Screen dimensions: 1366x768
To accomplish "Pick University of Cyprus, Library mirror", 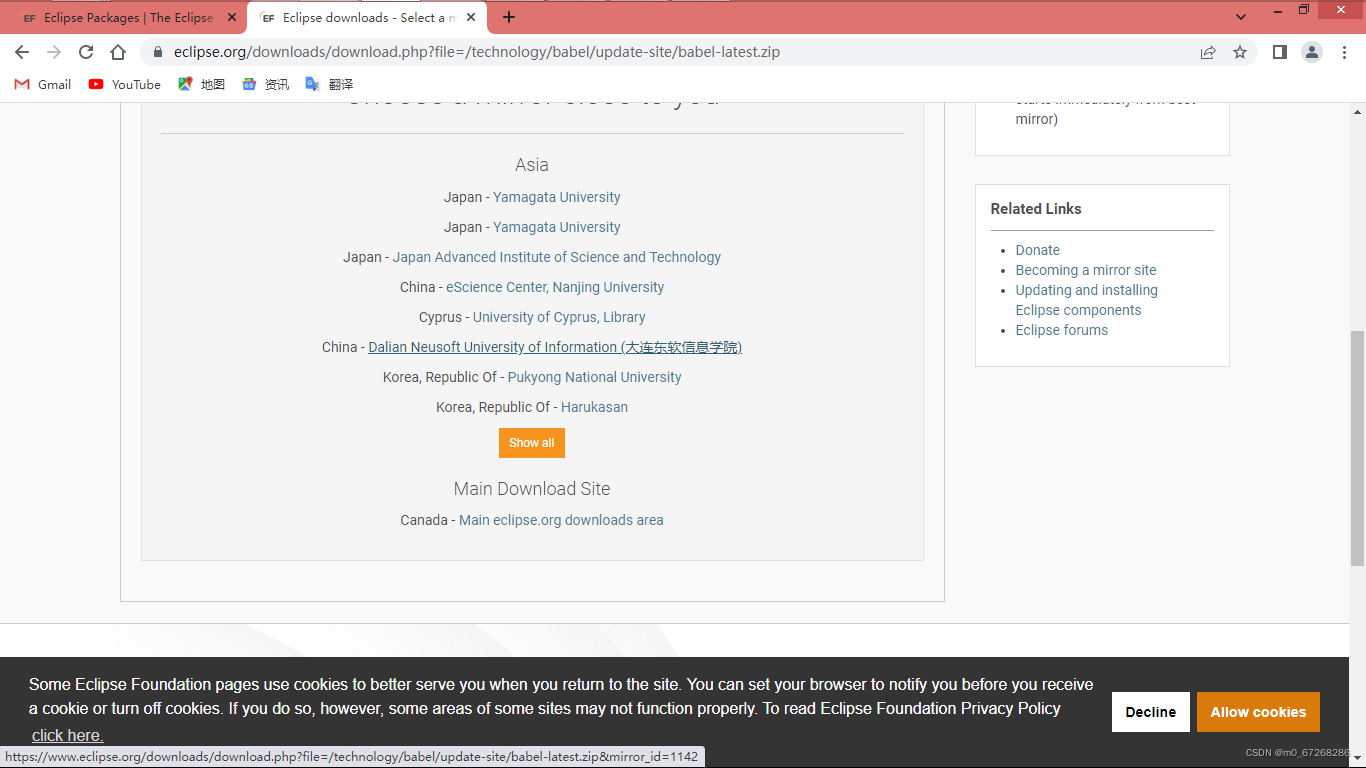I will [559, 317].
